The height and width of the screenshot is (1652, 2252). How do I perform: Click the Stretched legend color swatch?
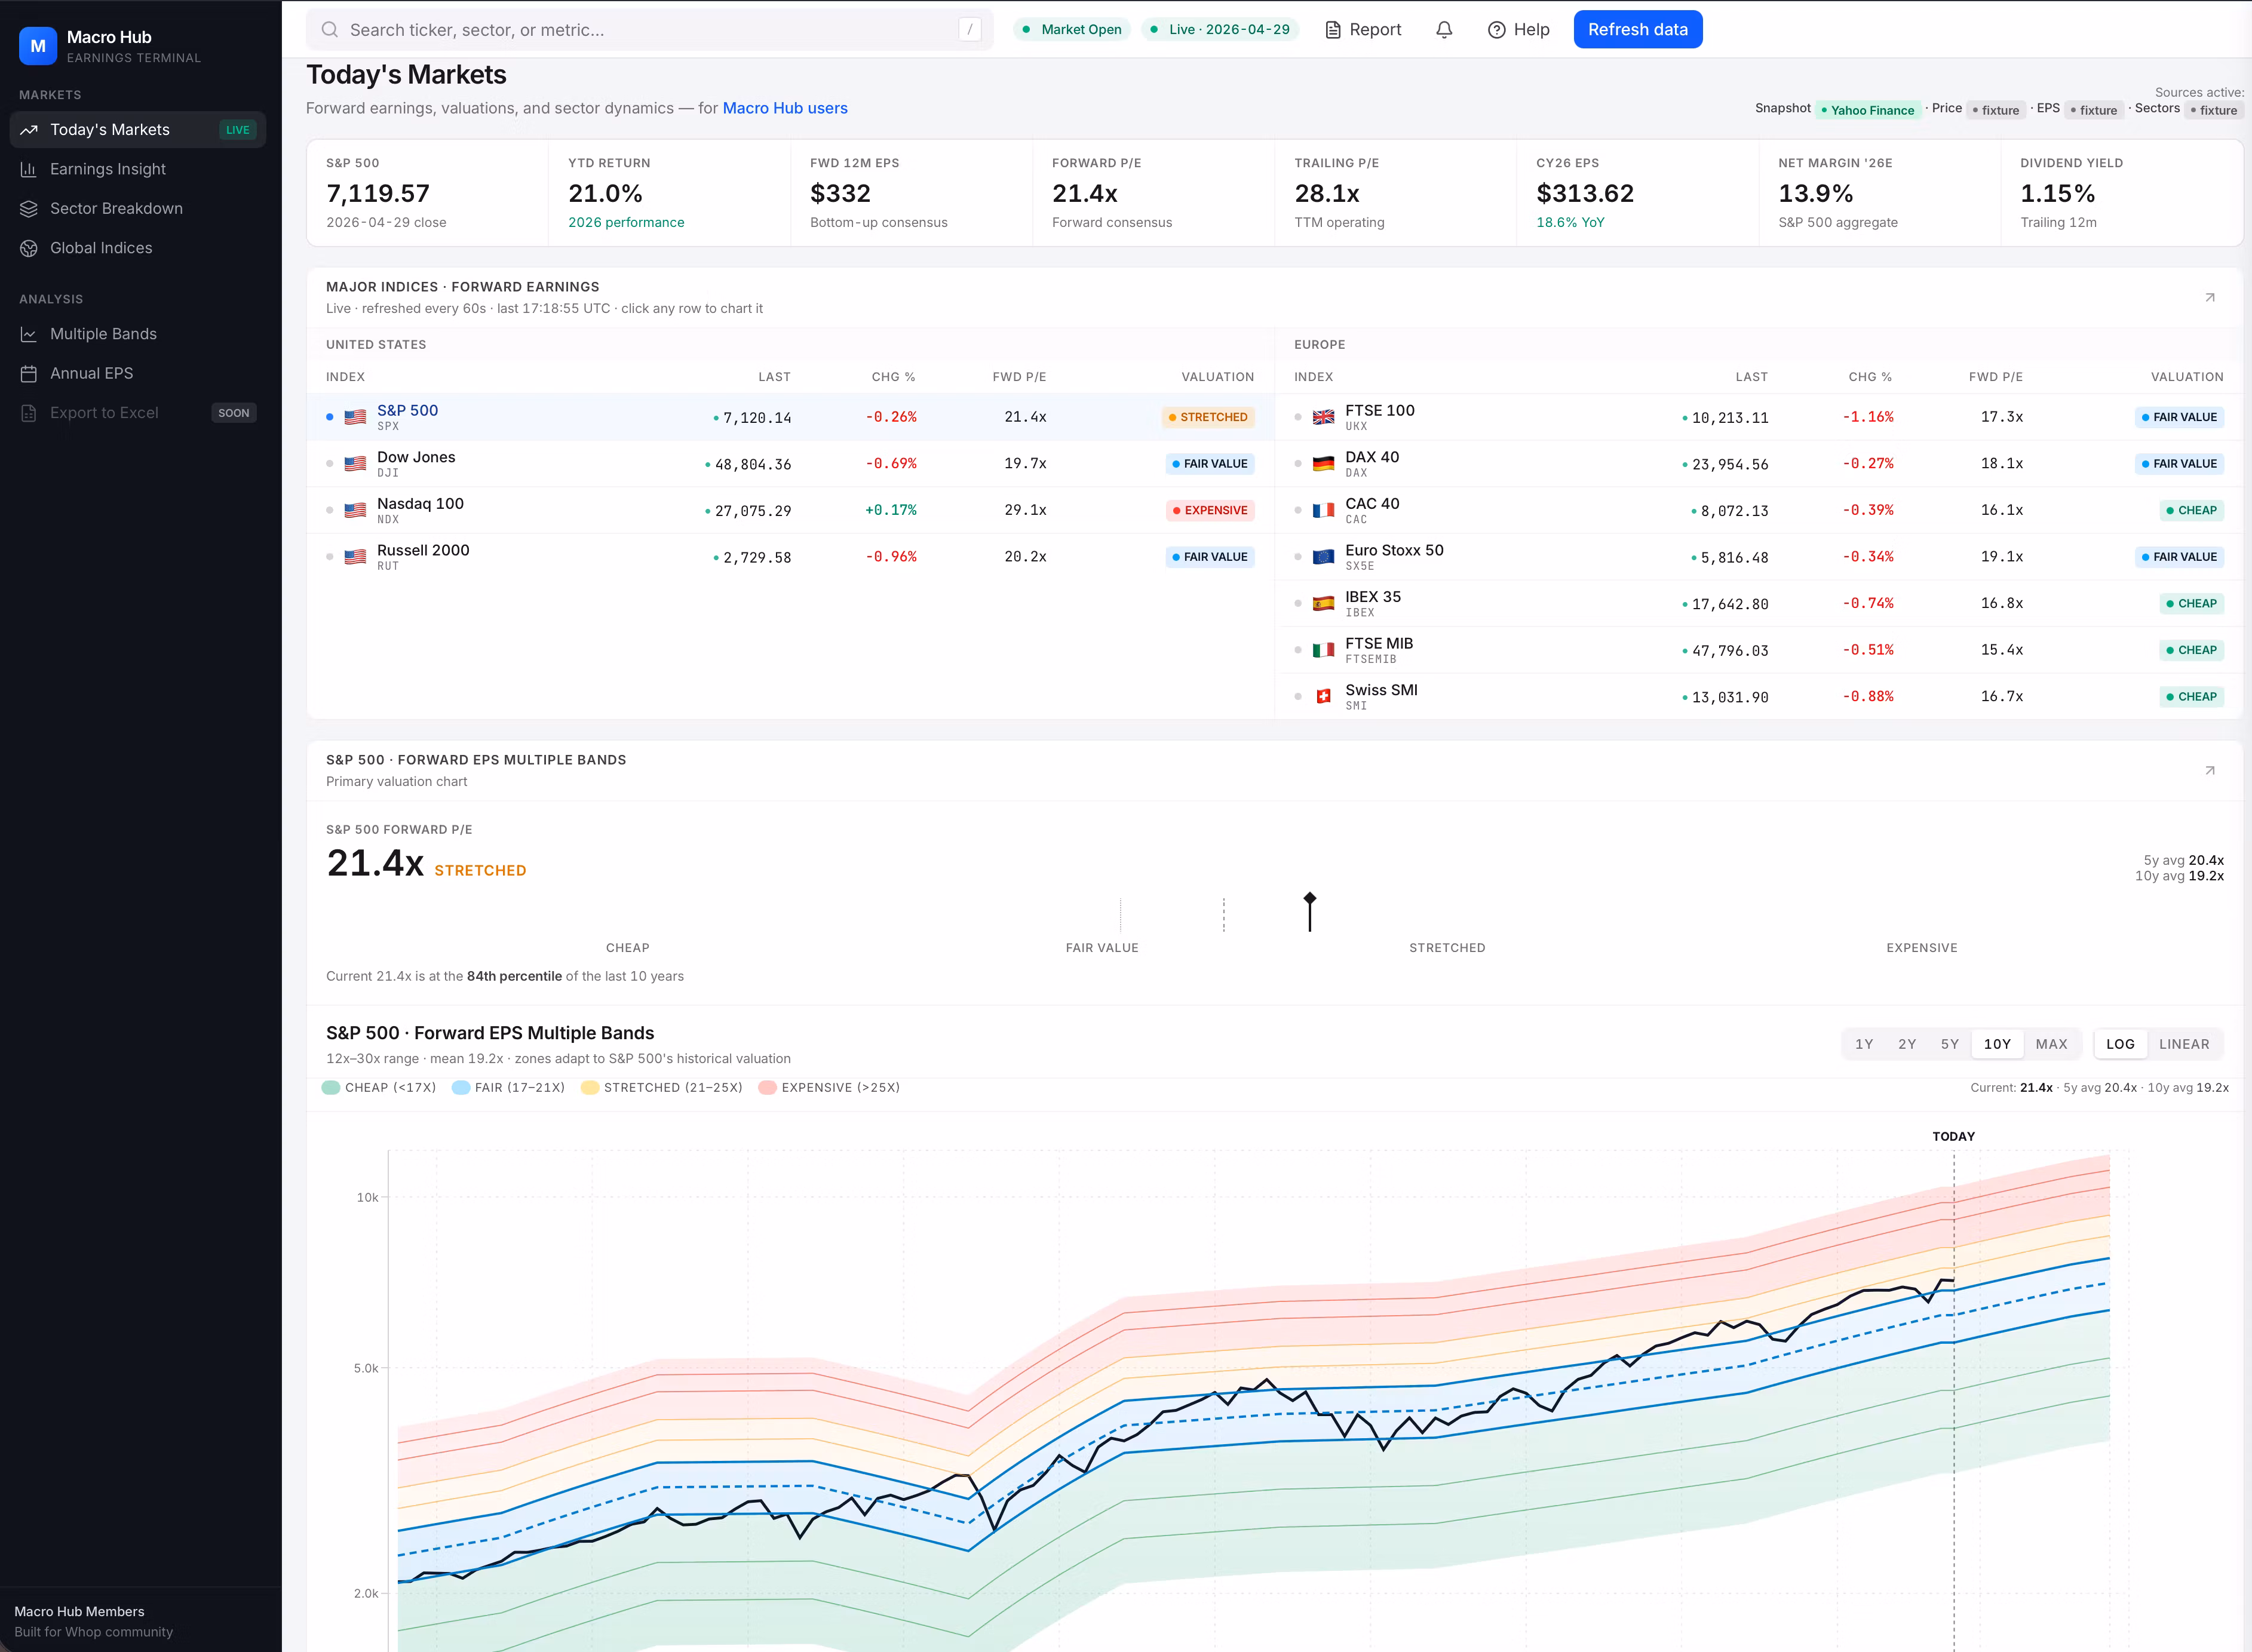click(x=590, y=1088)
